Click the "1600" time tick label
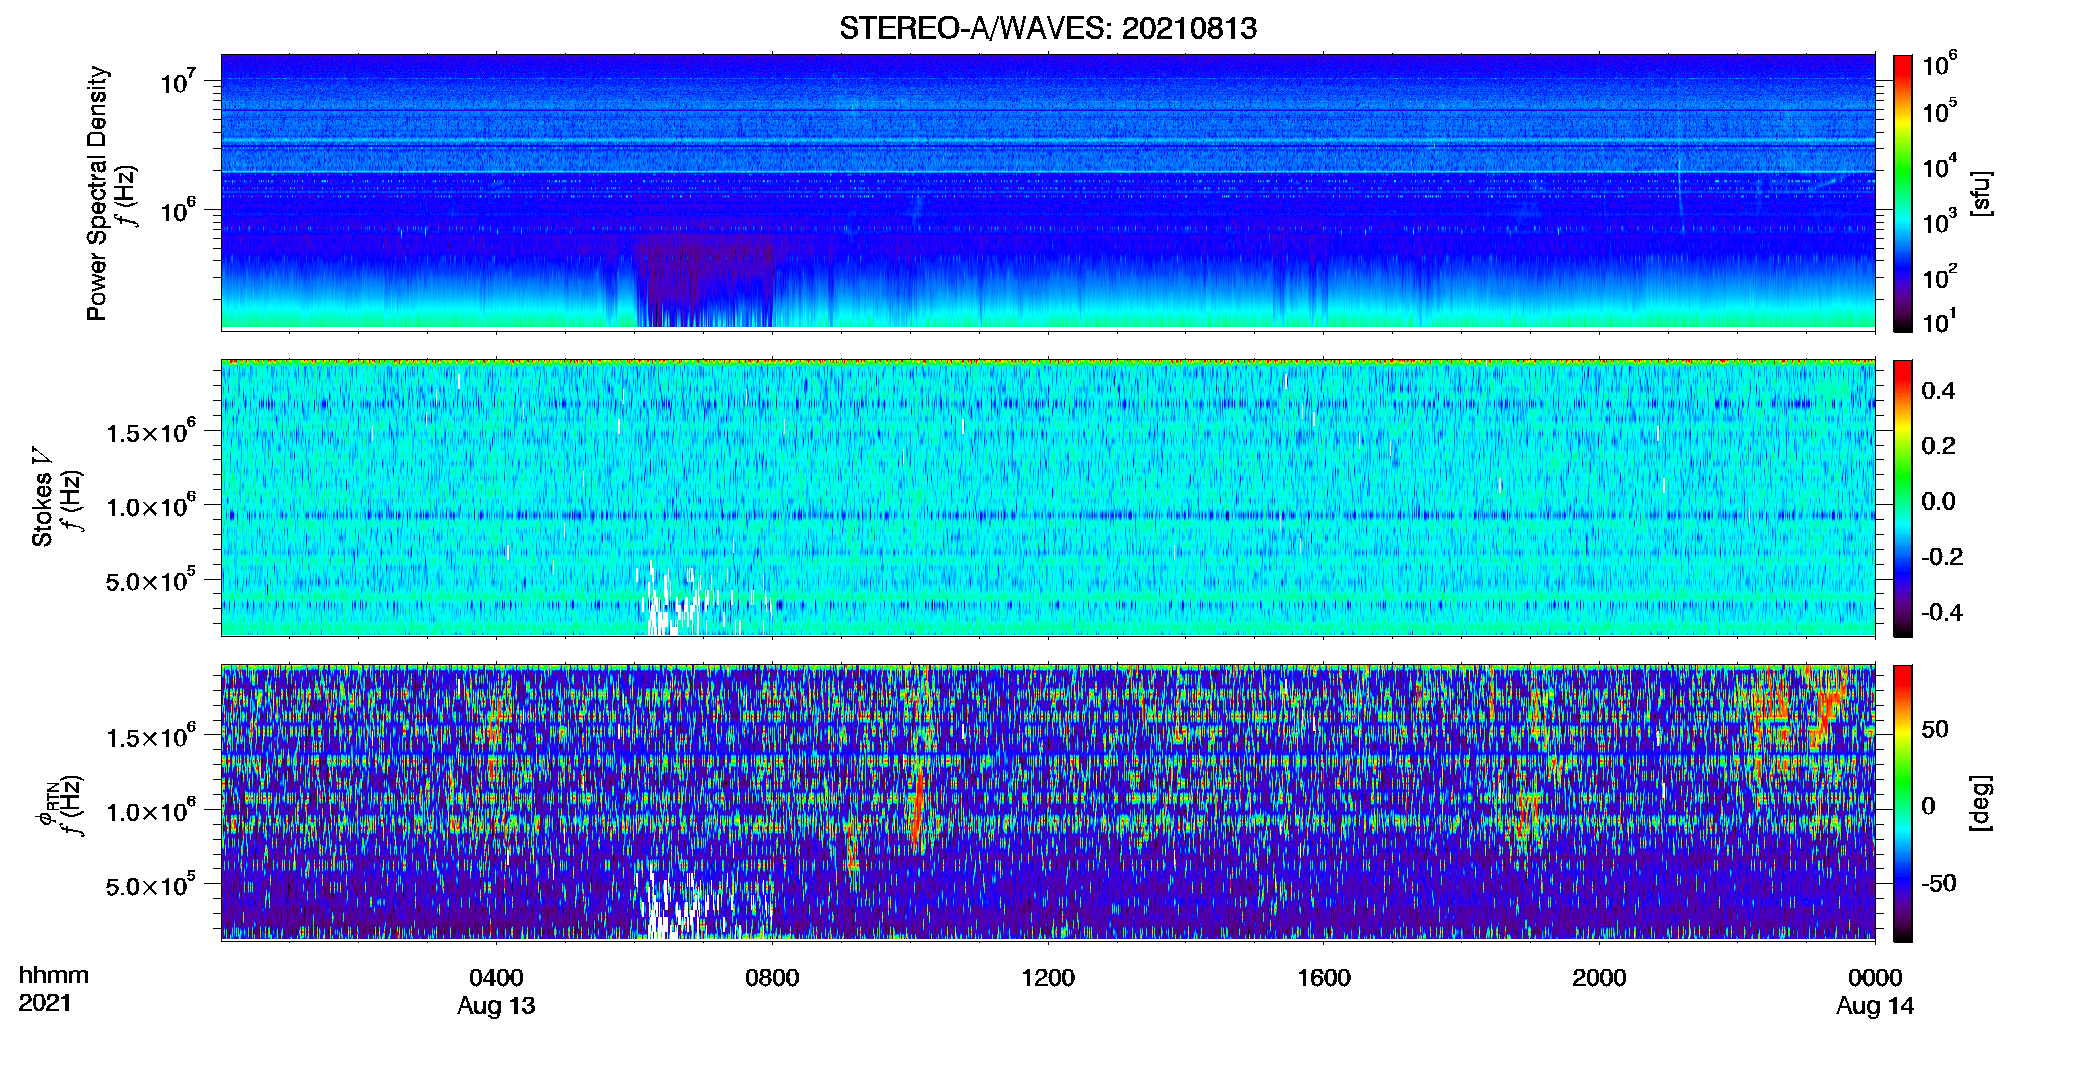 pyautogui.click(x=1324, y=978)
